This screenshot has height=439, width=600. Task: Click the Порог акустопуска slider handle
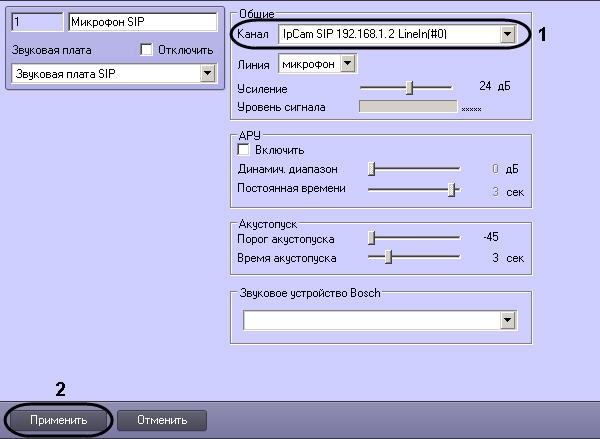pos(371,238)
